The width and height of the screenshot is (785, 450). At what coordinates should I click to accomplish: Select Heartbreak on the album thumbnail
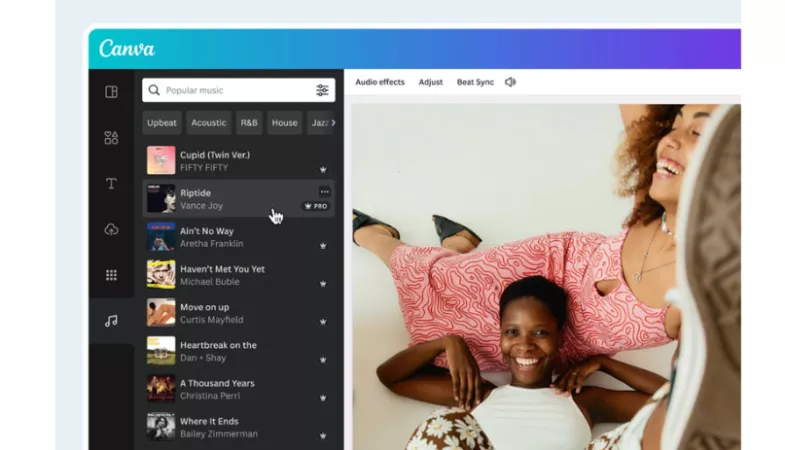161,350
